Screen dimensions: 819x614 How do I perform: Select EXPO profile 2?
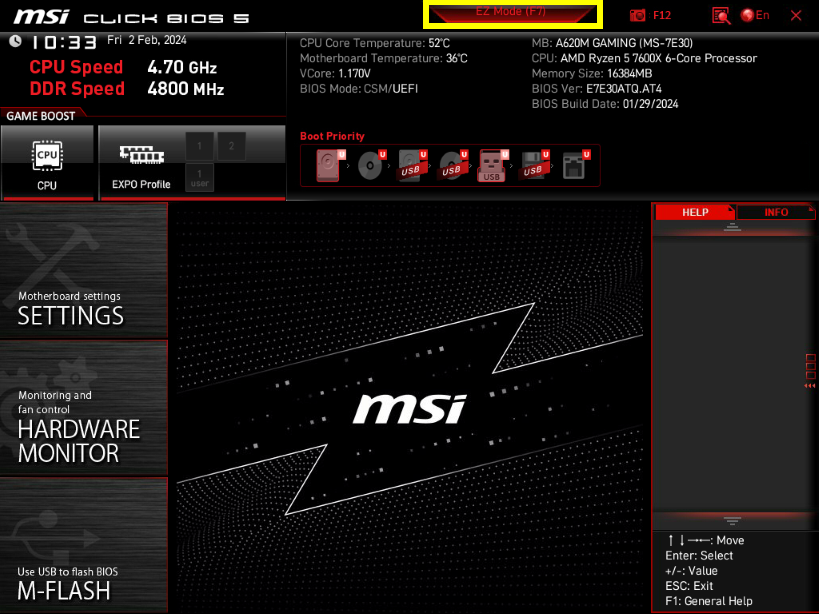pyautogui.click(x=231, y=146)
